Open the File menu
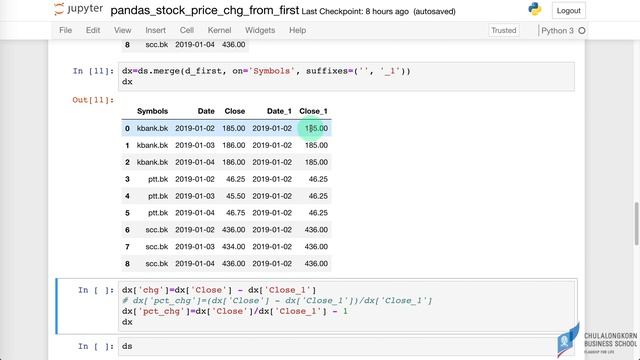This screenshot has height=360, width=640. coord(65,30)
